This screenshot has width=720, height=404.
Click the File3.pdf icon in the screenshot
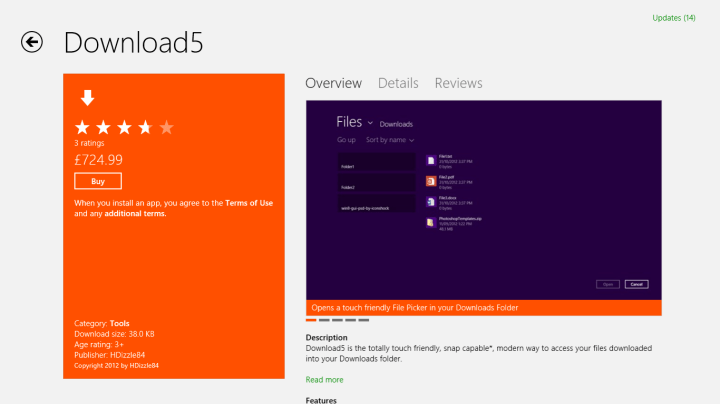(430, 181)
